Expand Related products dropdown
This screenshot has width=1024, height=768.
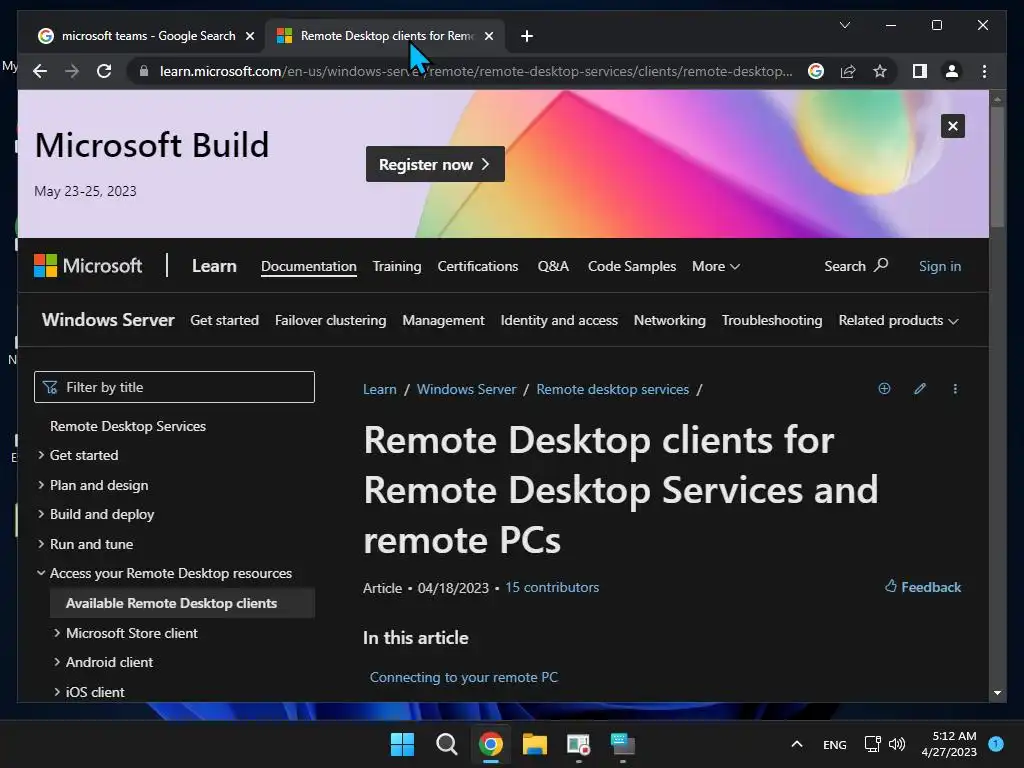click(x=898, y=320)
